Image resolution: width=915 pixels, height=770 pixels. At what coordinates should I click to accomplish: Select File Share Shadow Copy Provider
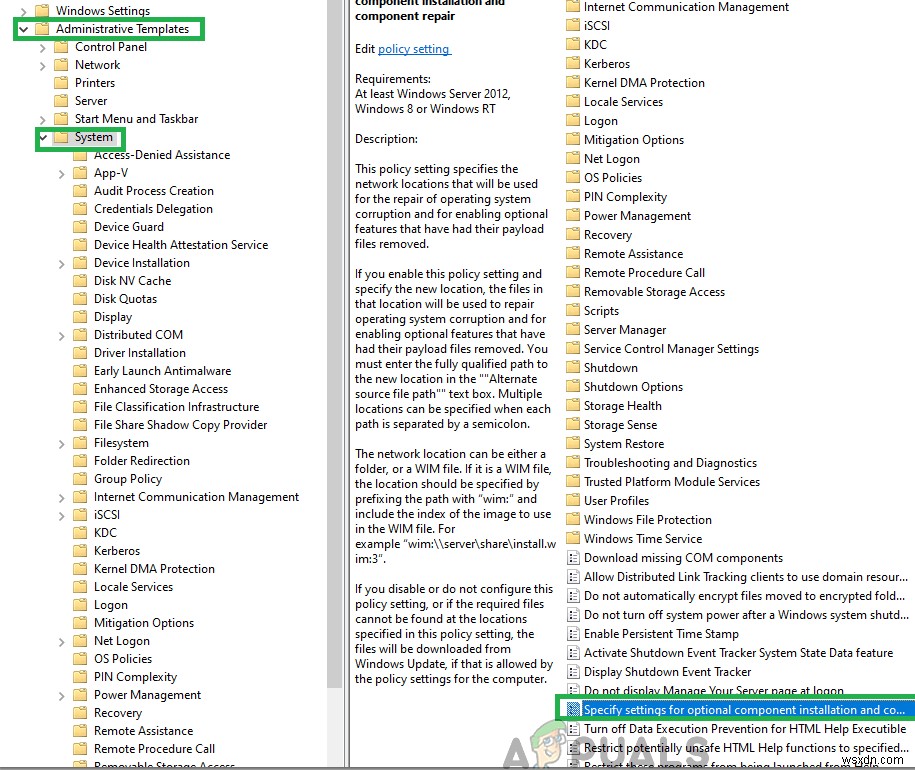[180, 425]
